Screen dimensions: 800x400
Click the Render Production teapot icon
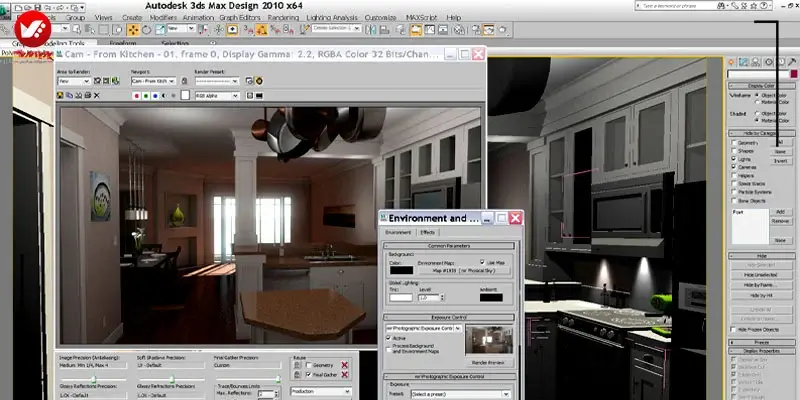pyautogui.click(x=503, y=29)
